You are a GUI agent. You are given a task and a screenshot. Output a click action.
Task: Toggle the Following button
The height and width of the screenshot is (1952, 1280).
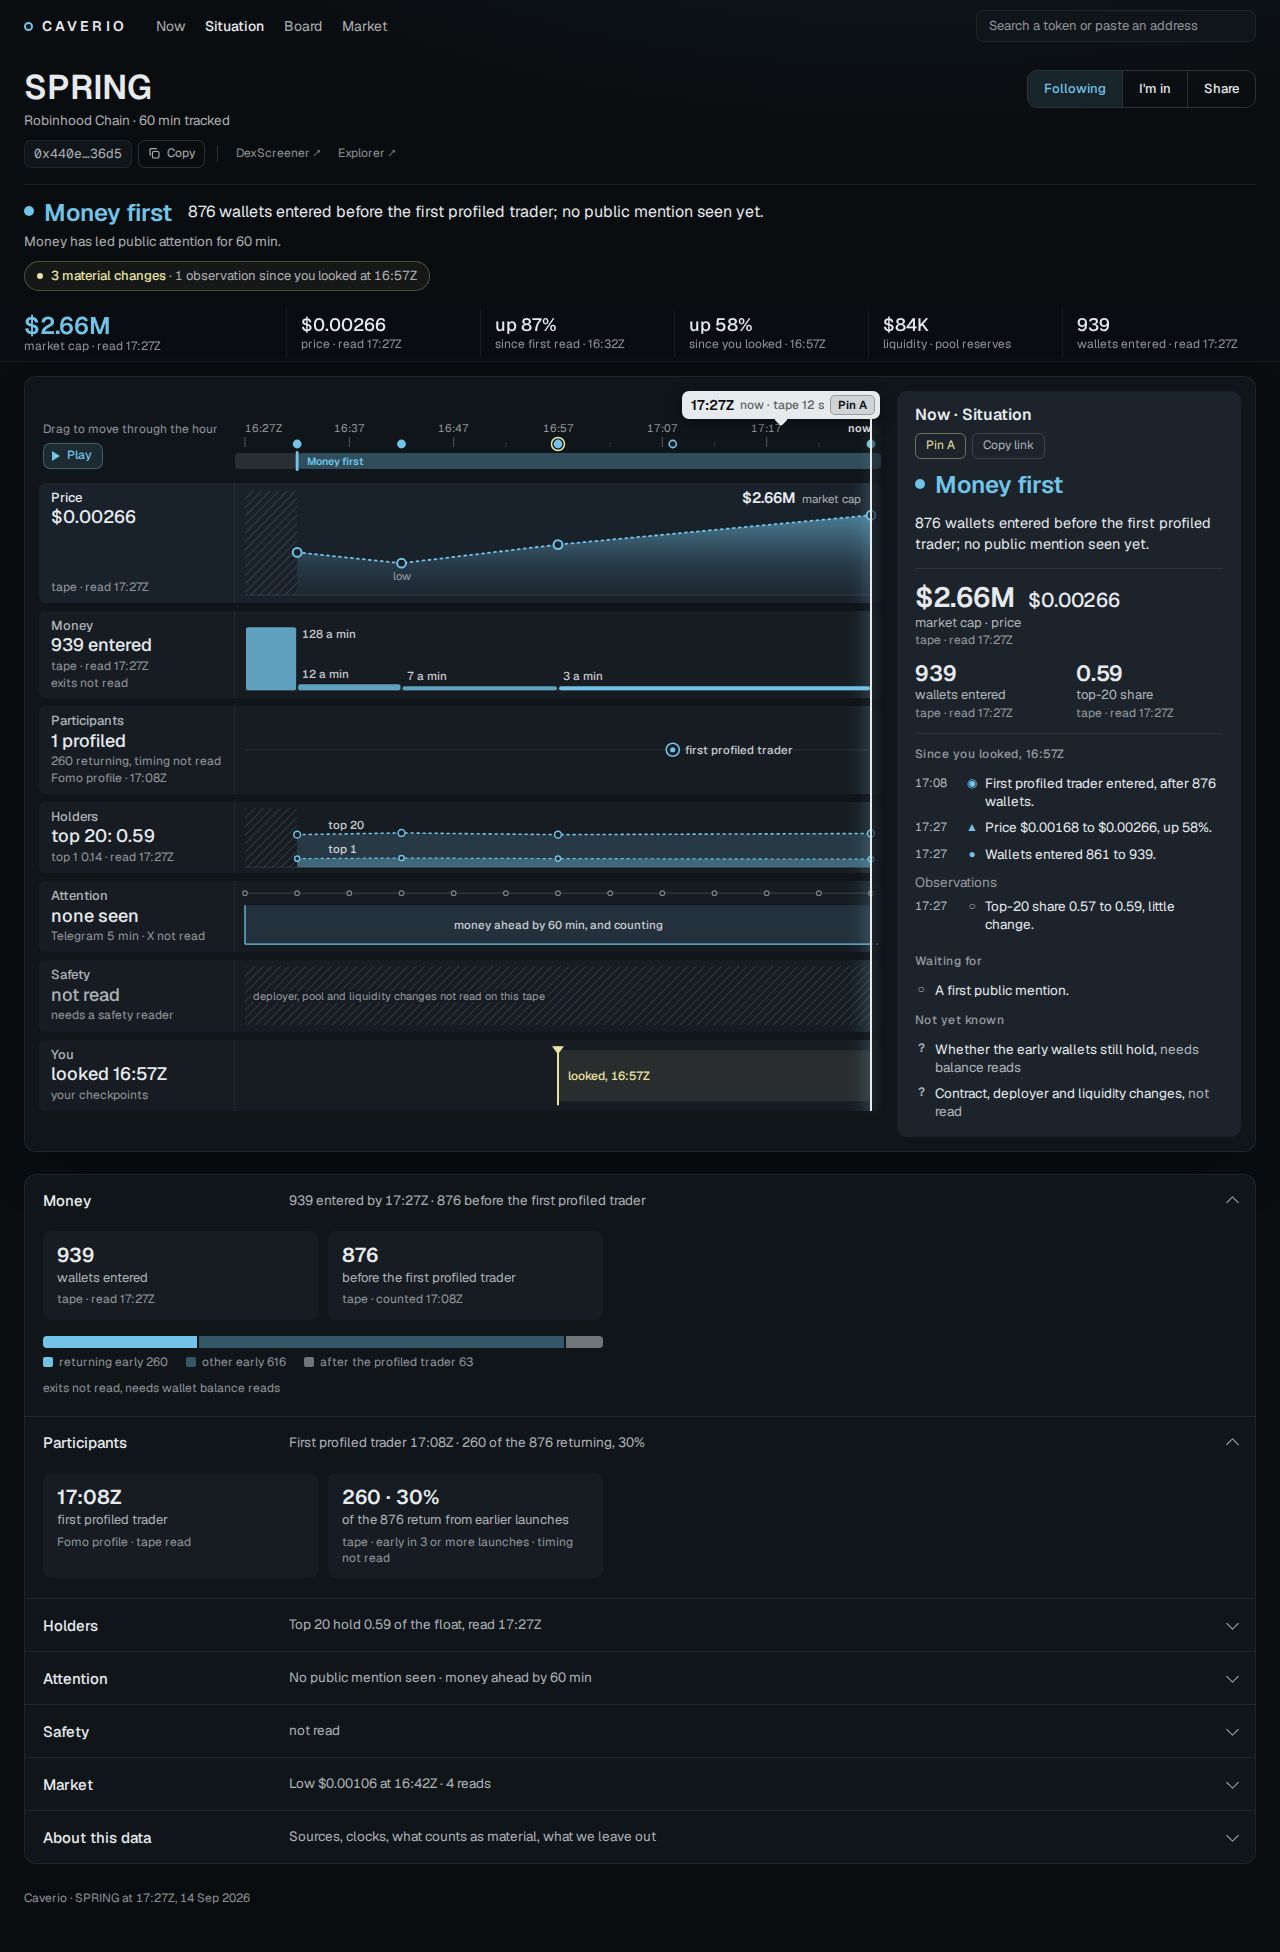click(1075, 89)
